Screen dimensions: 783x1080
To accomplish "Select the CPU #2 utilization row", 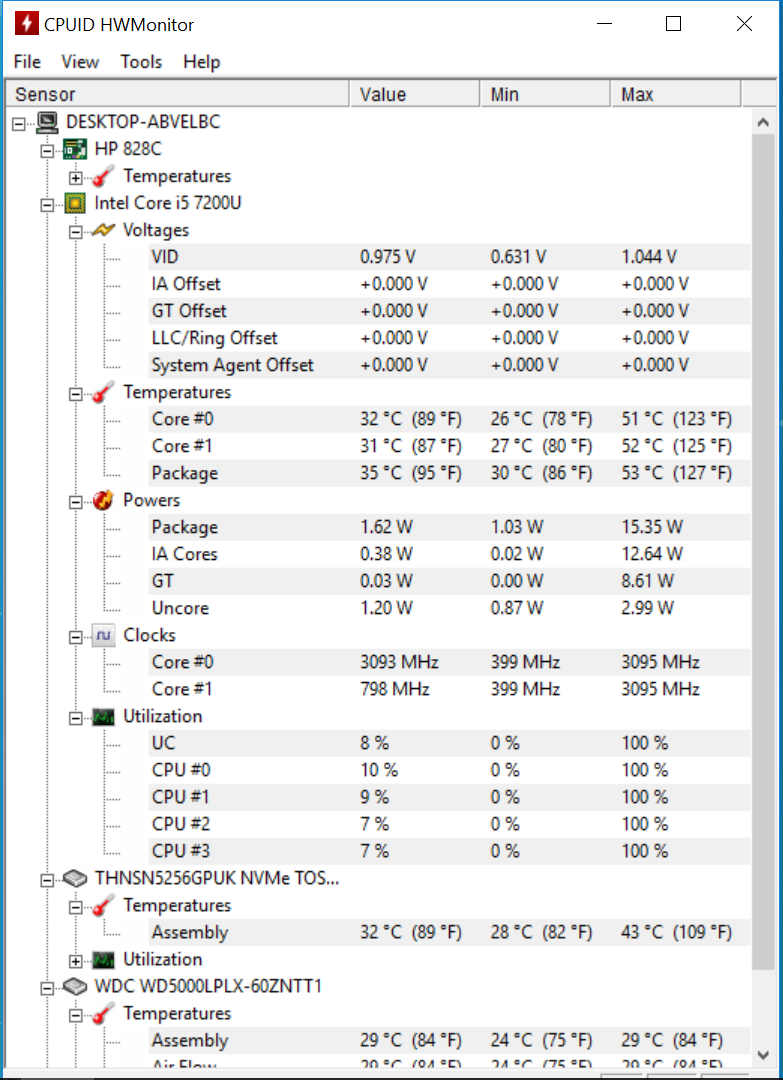I will pos(450,824).
